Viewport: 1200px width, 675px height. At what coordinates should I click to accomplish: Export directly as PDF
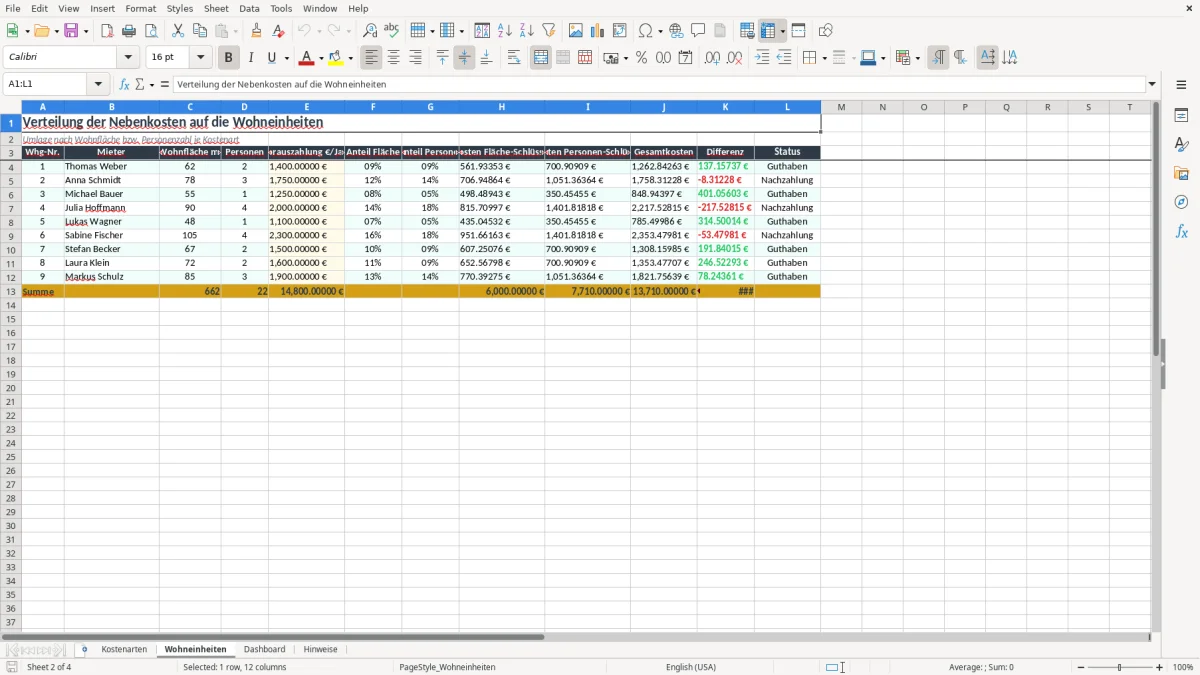tap(107, 31)
